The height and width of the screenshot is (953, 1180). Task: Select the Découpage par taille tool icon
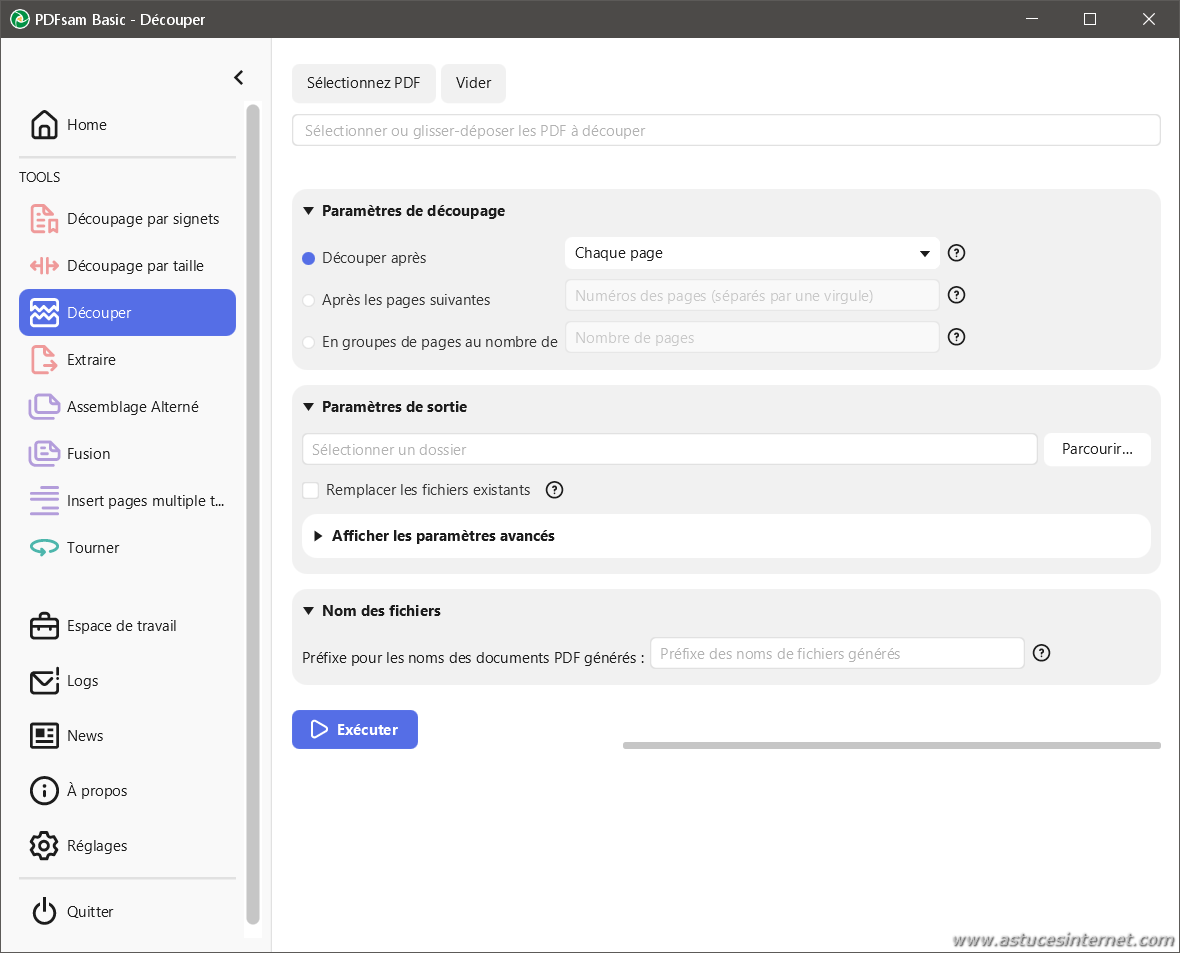[44, 266]
